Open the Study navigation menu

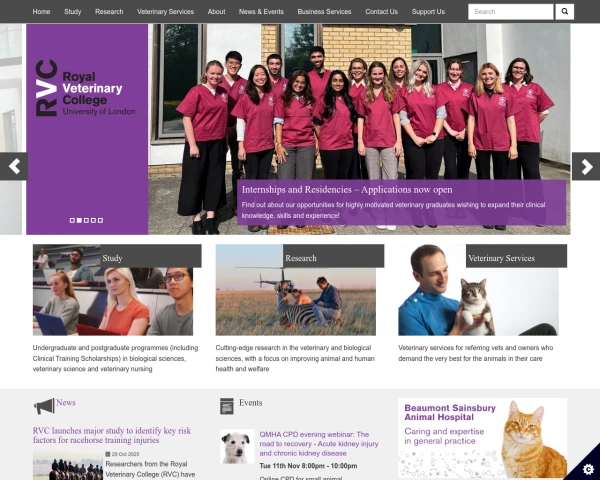(x=73, y=11)
